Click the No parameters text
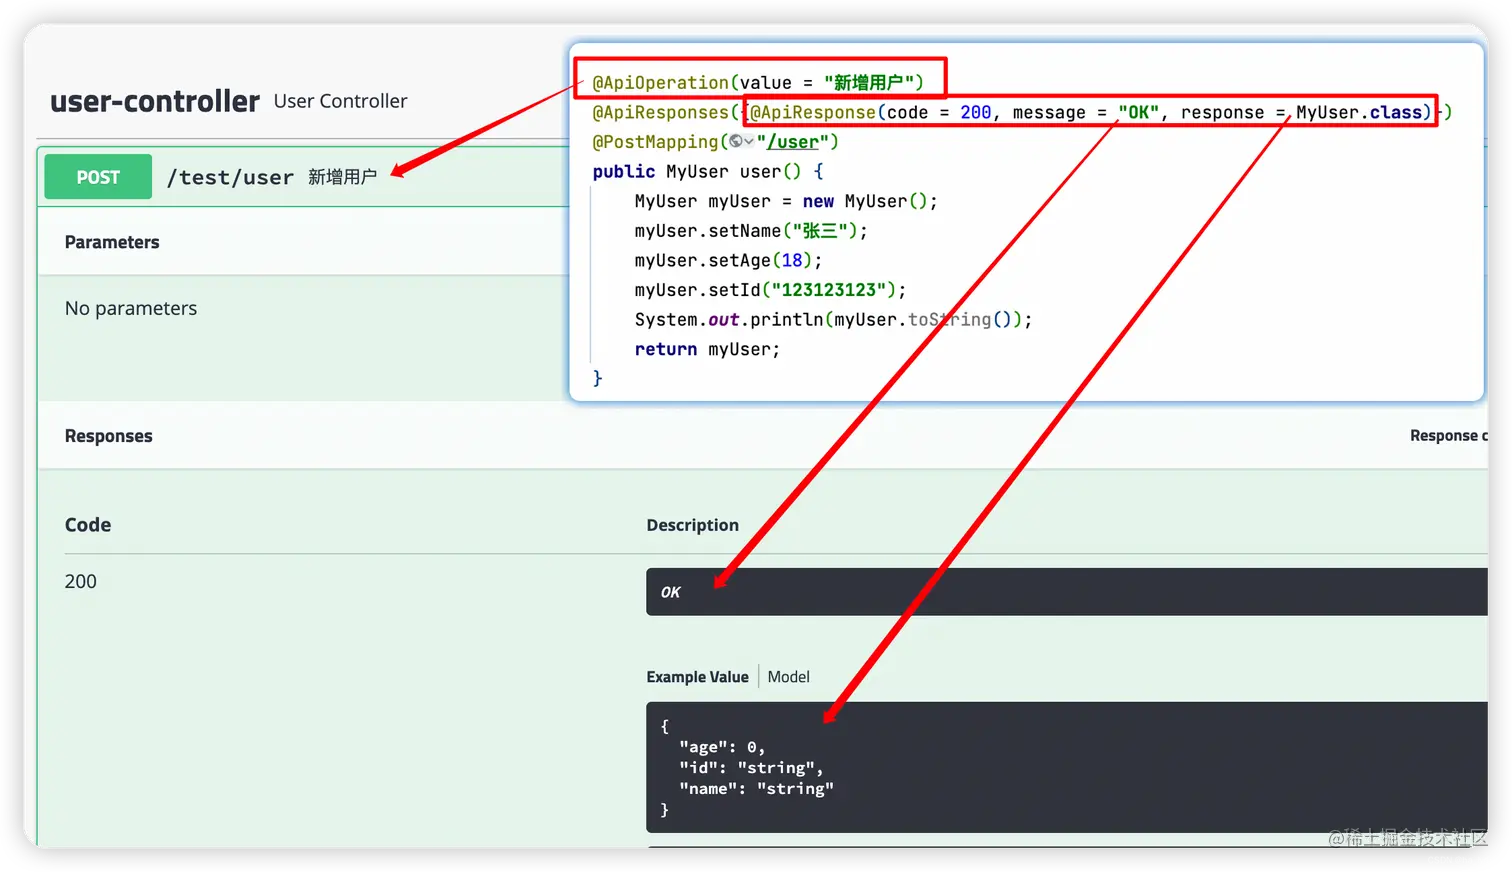Viewport: 1512px width, 872px height. 131,308
